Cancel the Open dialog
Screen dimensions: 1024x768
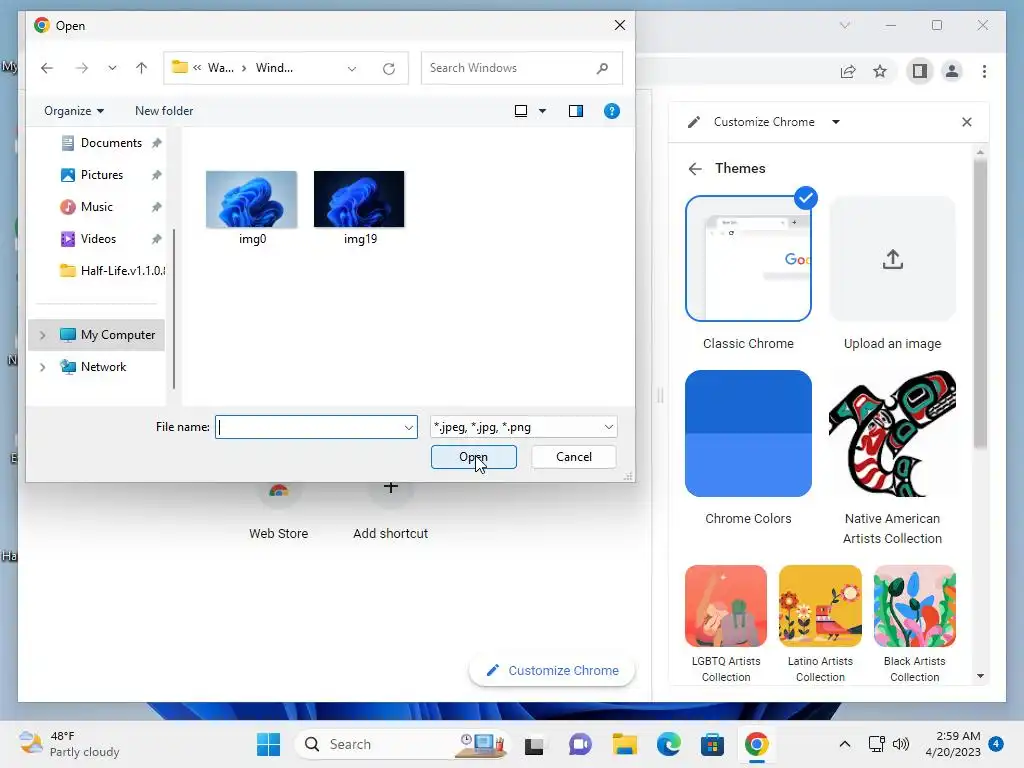point(573,457)
